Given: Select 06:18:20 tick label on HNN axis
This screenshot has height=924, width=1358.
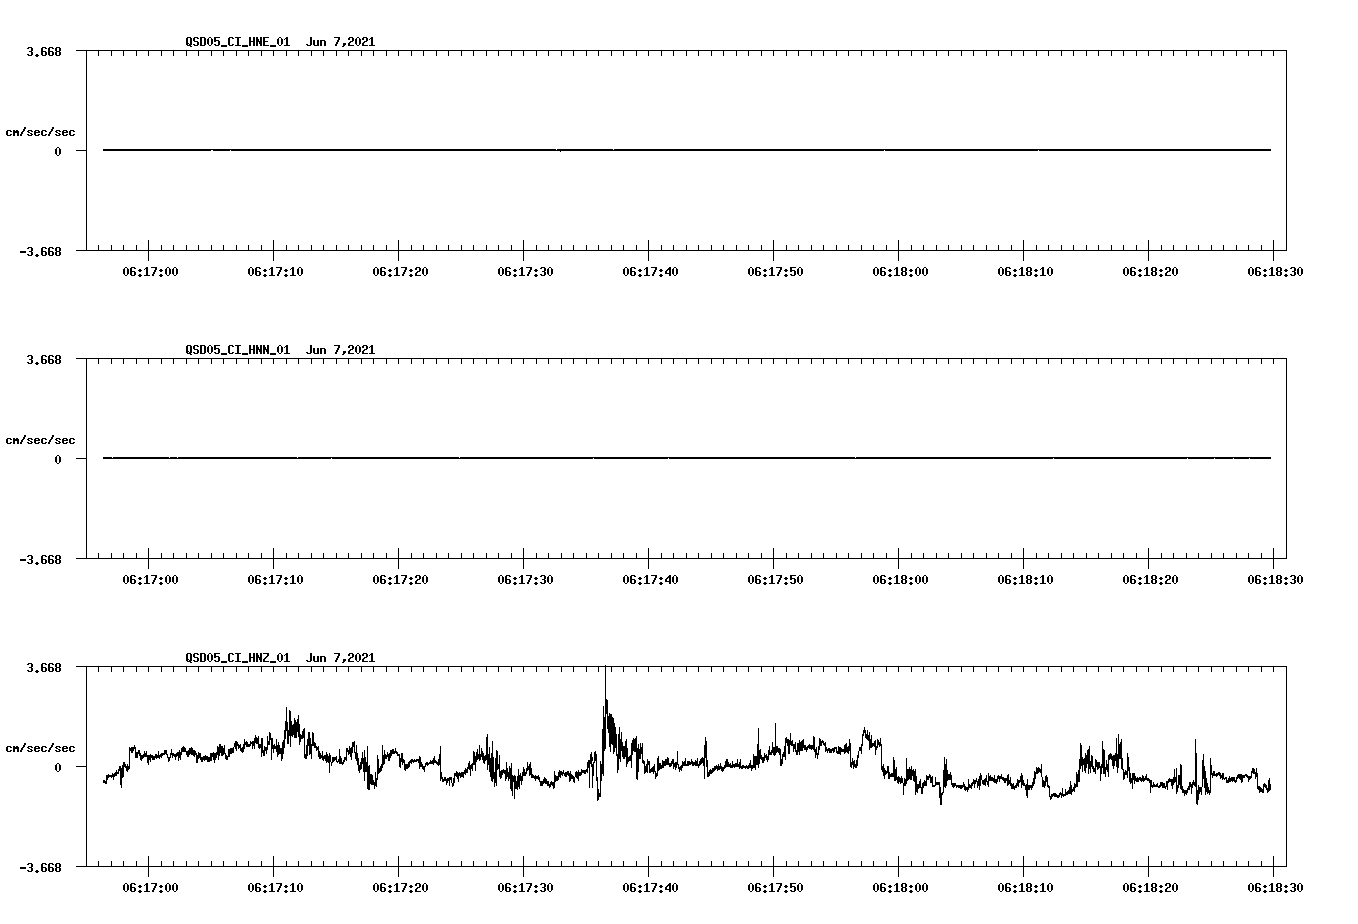Looking at the screenshot, I should click(1150, 579).
